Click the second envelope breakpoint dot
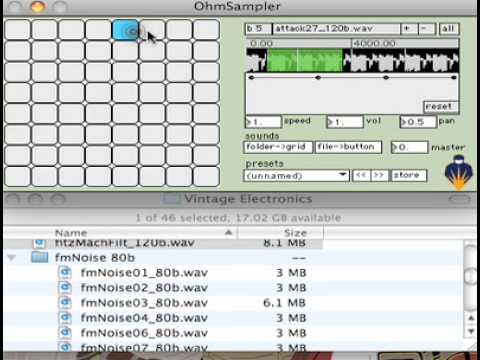The width and height of the screenshot is (480, 360). [x=318, y=78]
